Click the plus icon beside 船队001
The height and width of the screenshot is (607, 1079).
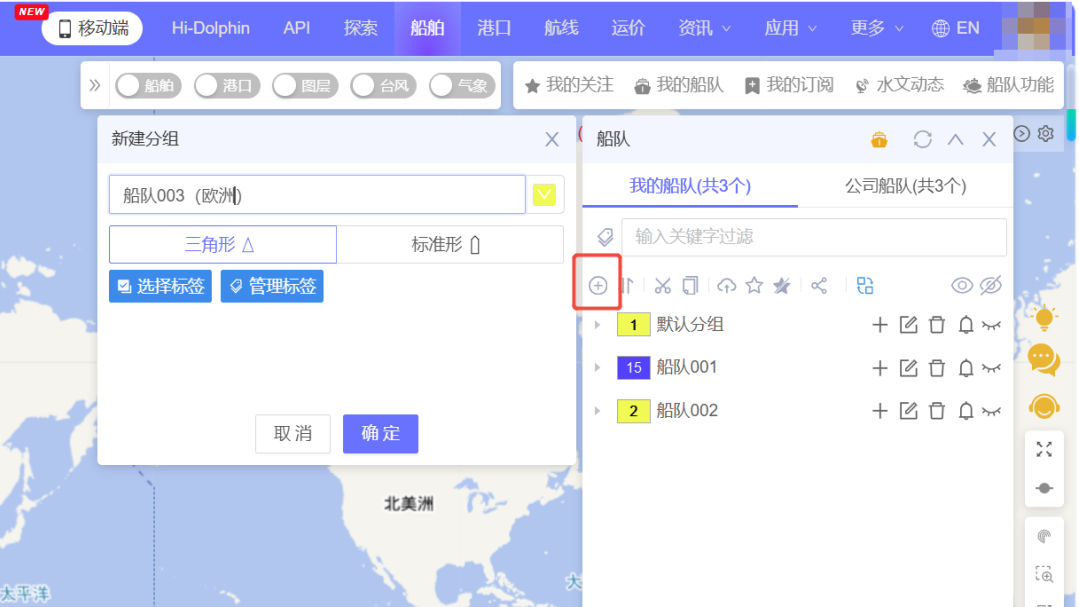(x=880, y=368)
